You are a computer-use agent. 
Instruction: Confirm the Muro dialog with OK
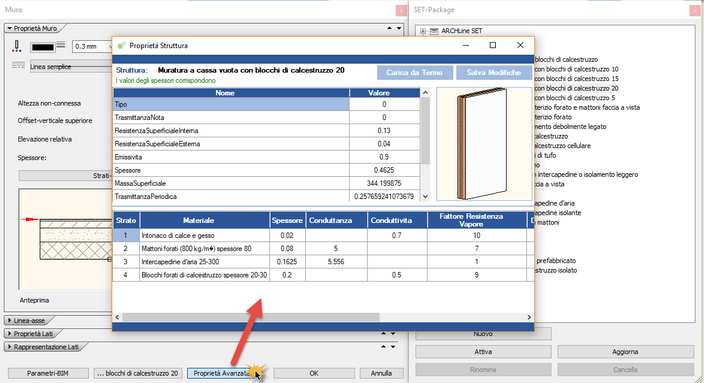314,373
